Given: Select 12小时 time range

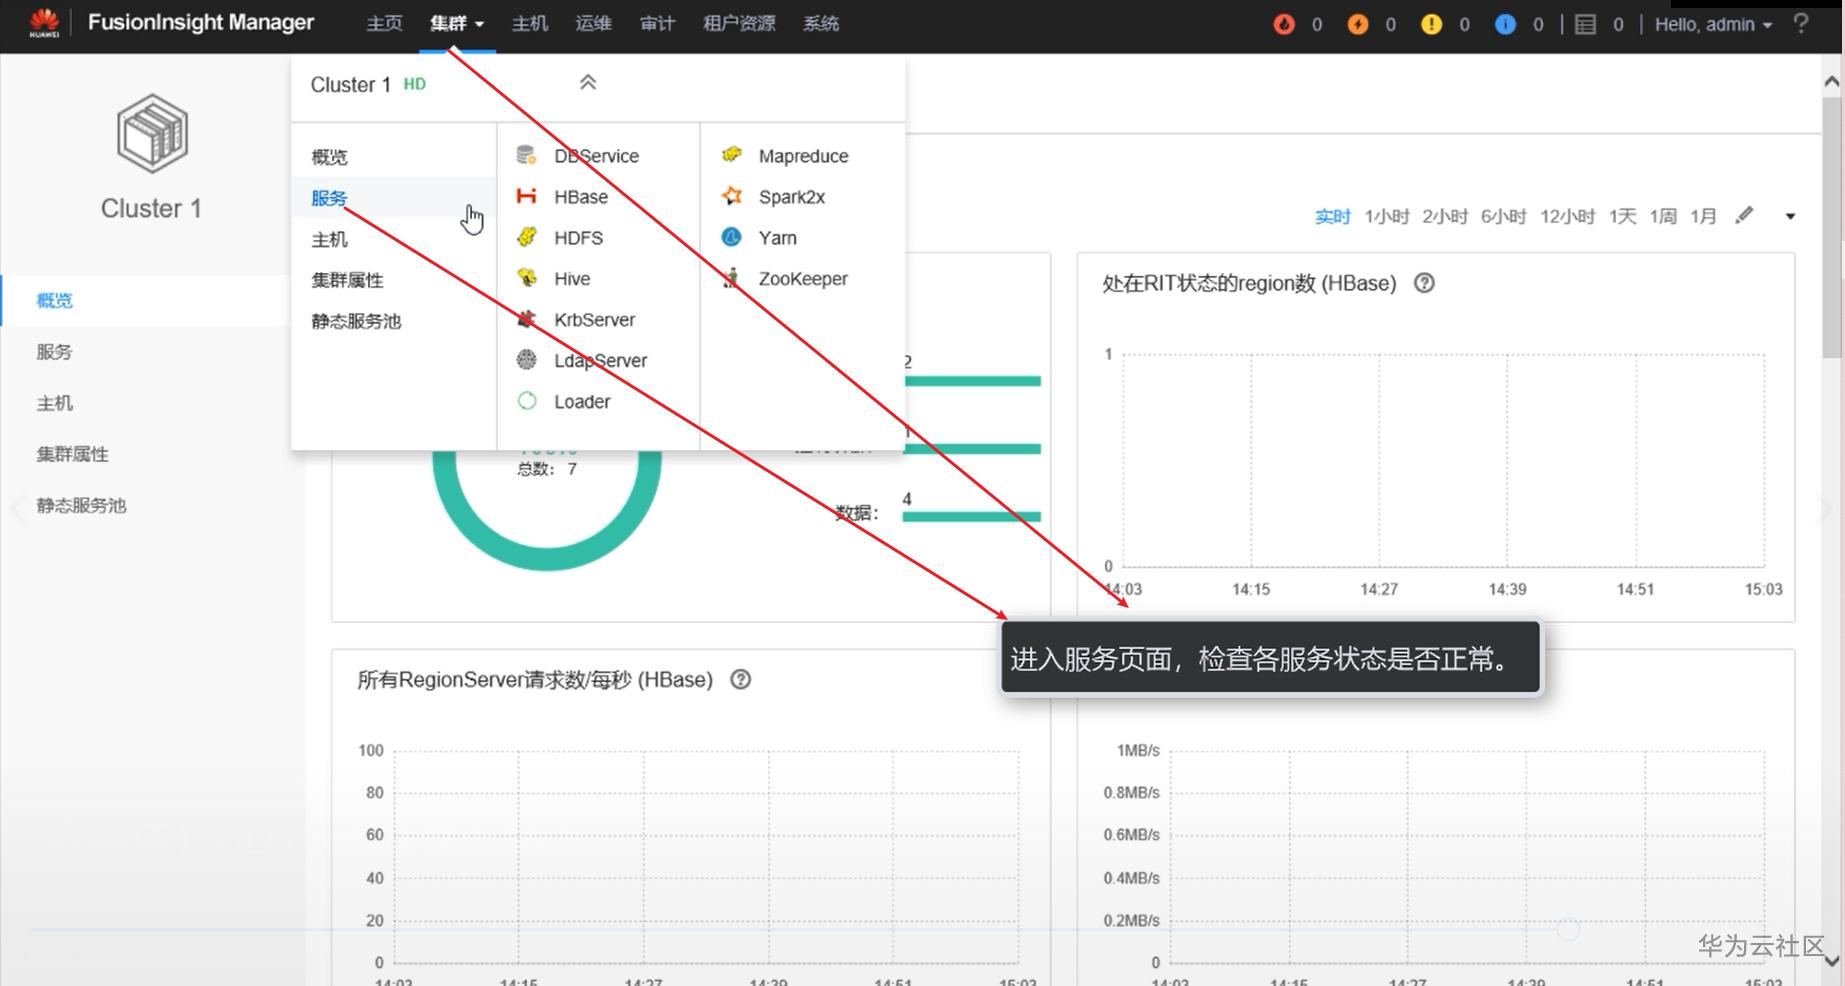Looking at the screenshot, I should pos(1567,216).
